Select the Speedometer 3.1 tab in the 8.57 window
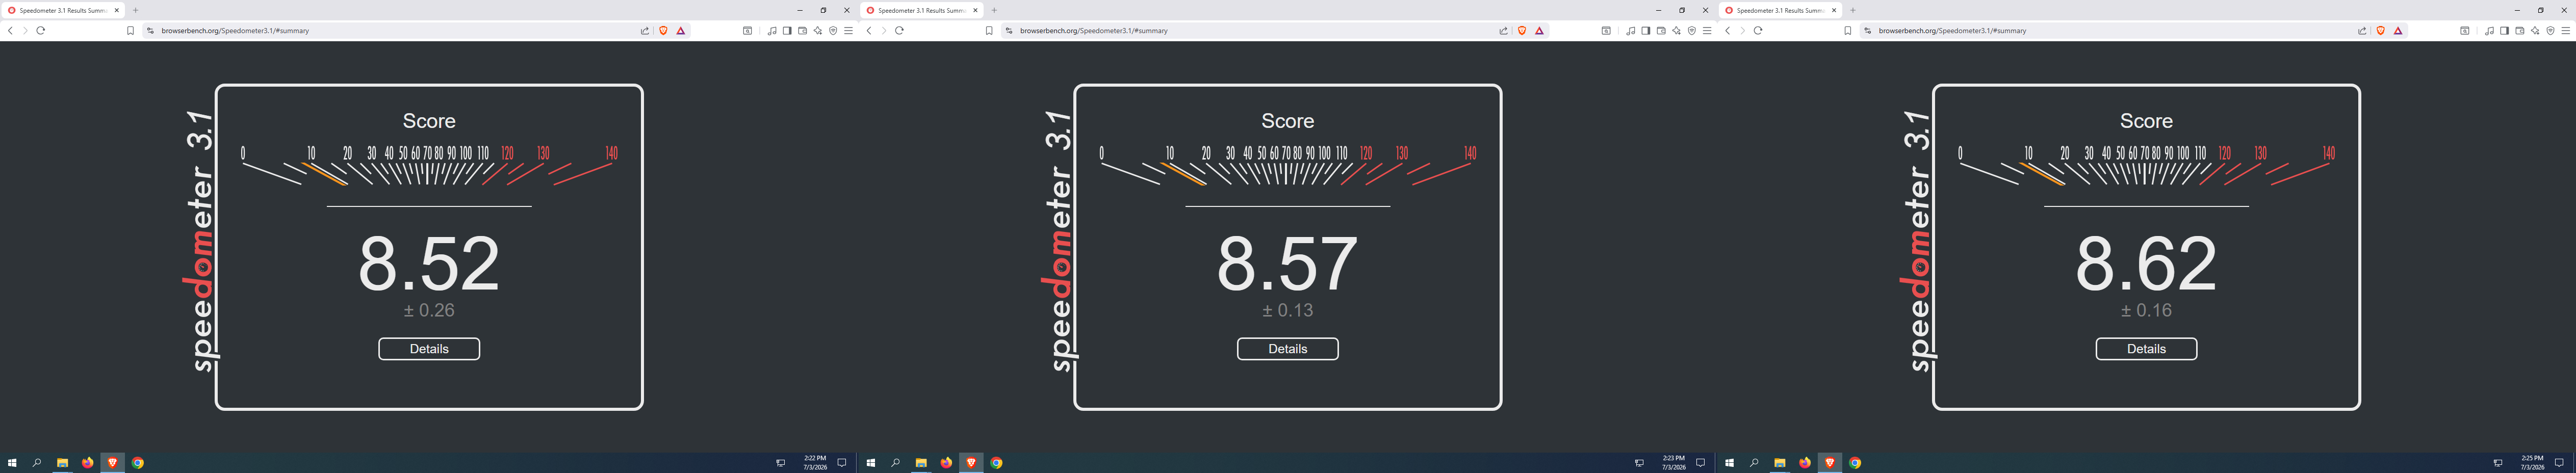 click(922, 10)
